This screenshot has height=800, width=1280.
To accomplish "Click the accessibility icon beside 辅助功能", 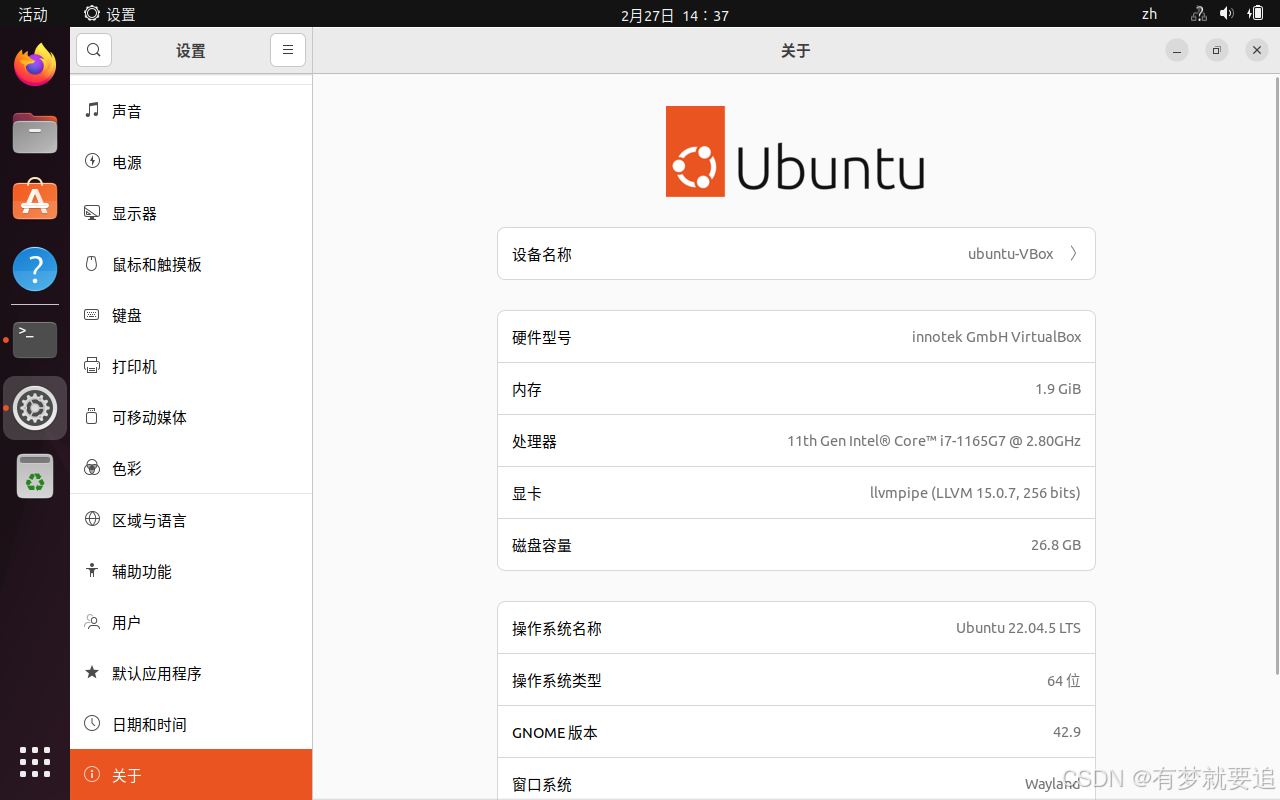I will pyautogui.click(x=92, y=570).
